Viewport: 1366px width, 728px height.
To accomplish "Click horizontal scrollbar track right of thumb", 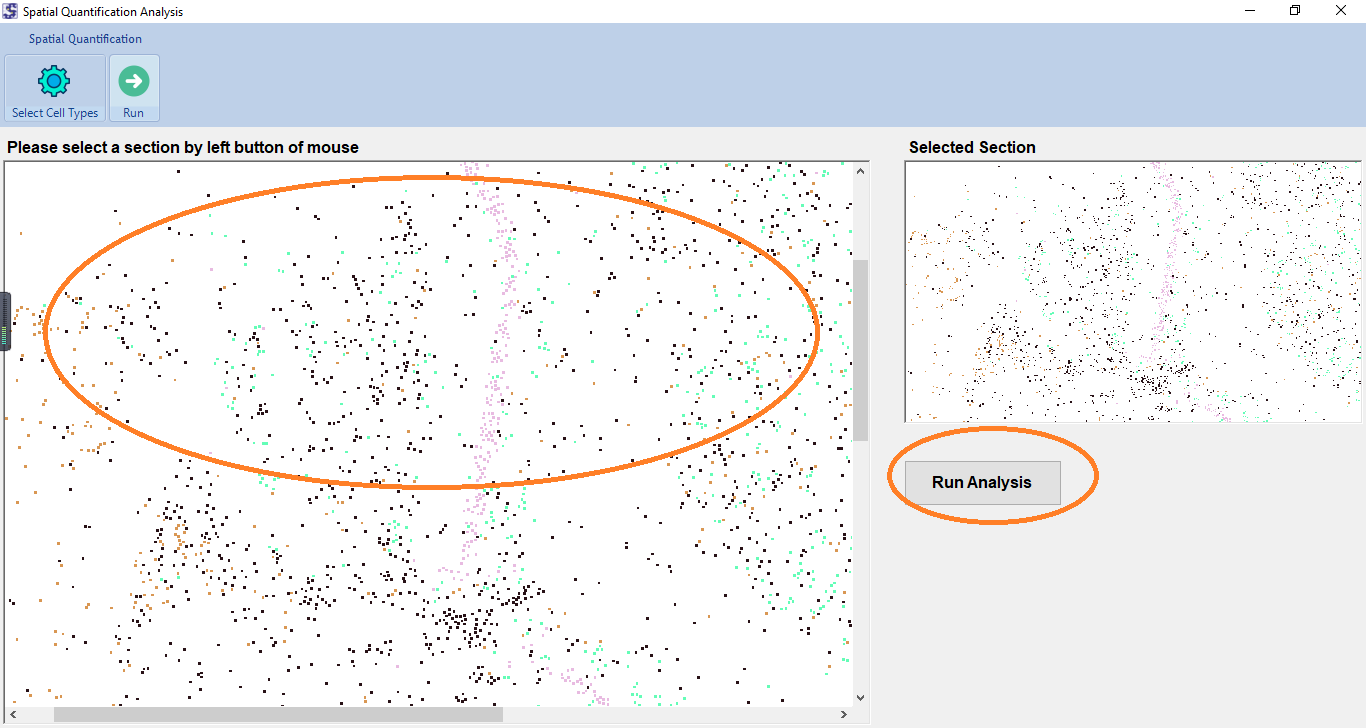I will coord(670,714).
